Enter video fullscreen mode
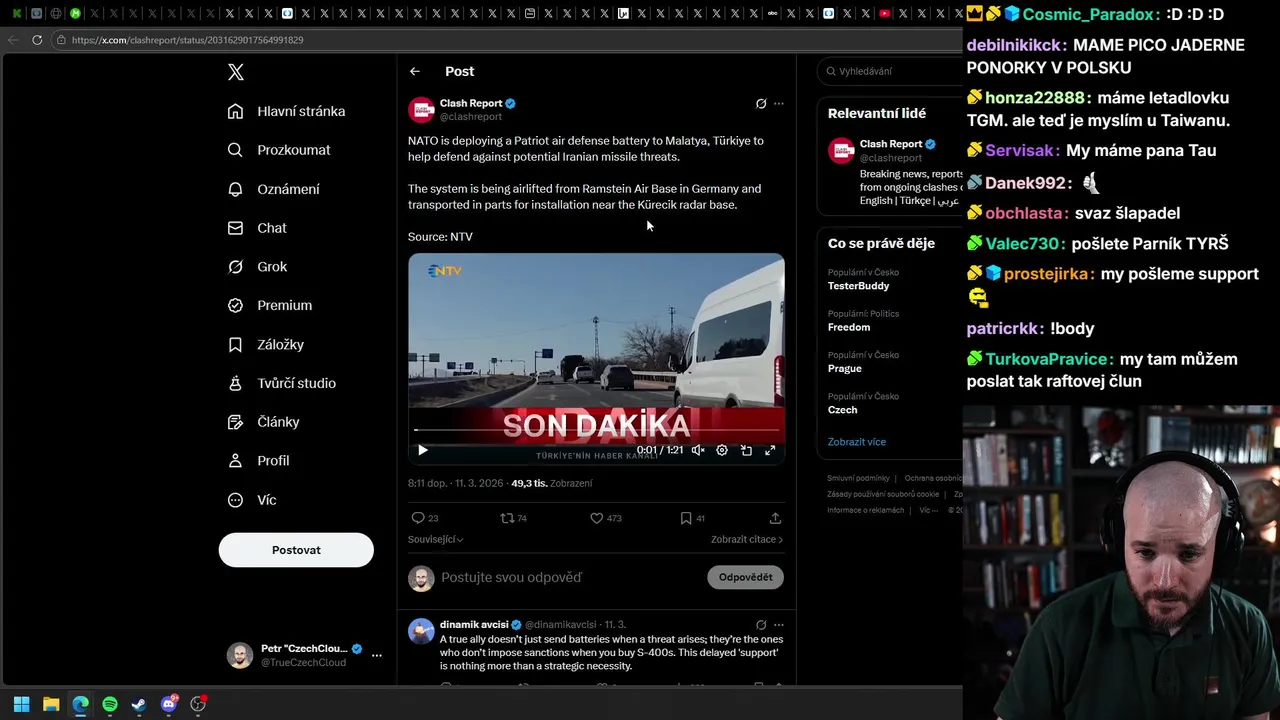Screen dimensions: 1280x720 (770, 451)
